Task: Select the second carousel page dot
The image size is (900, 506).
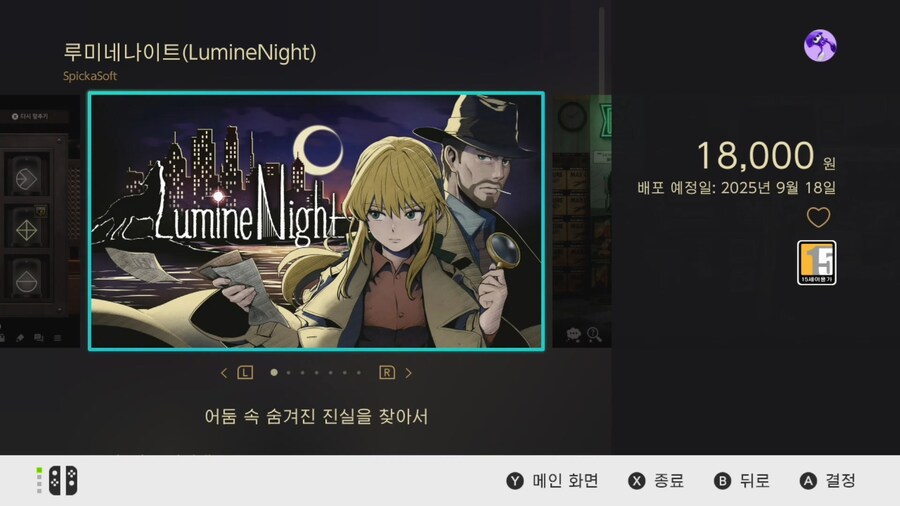Action: 288,373
